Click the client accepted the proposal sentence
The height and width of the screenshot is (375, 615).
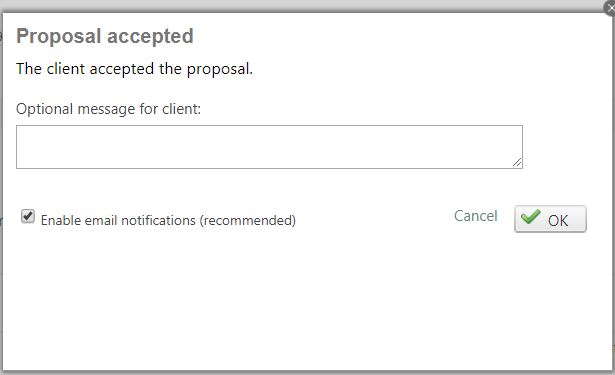point(135,69)
